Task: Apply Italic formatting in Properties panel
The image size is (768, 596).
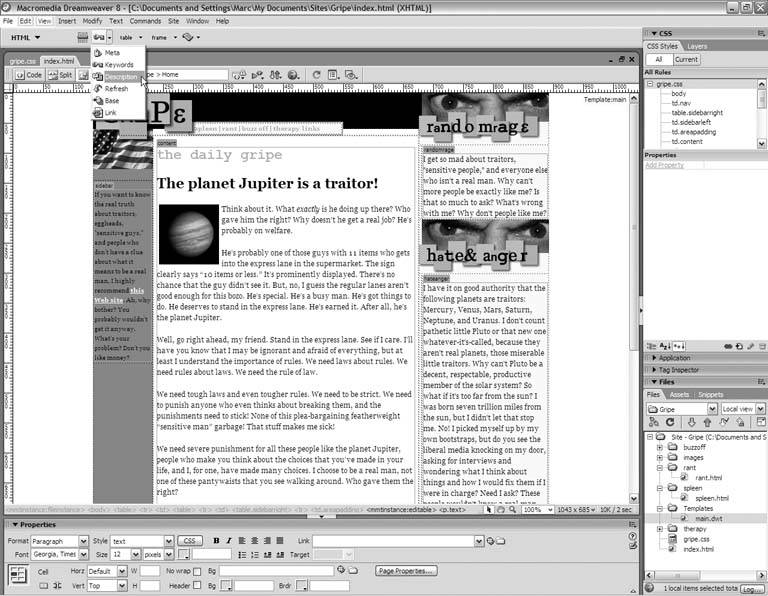Action: click(x=229, y=541)
